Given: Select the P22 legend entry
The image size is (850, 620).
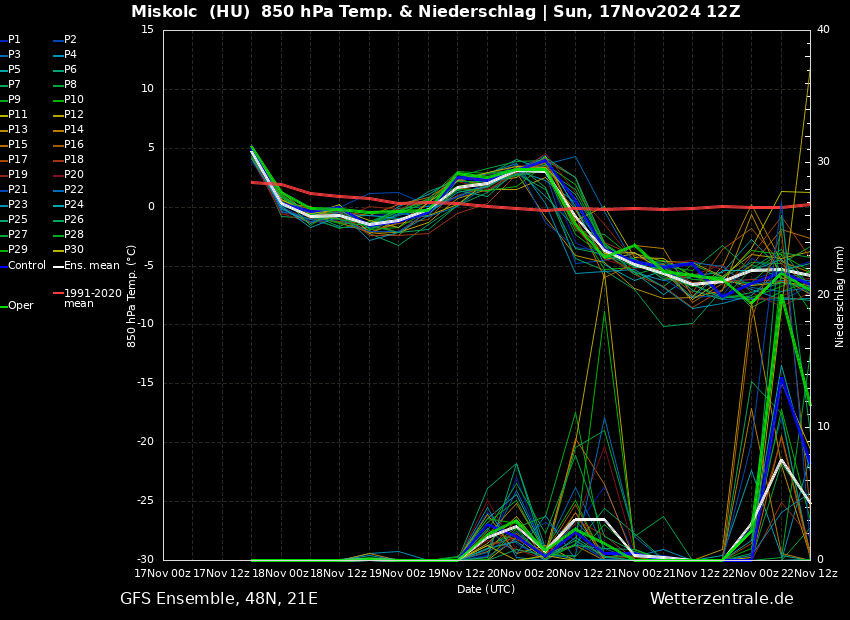Looking at the screenshot, I should 73,190.
